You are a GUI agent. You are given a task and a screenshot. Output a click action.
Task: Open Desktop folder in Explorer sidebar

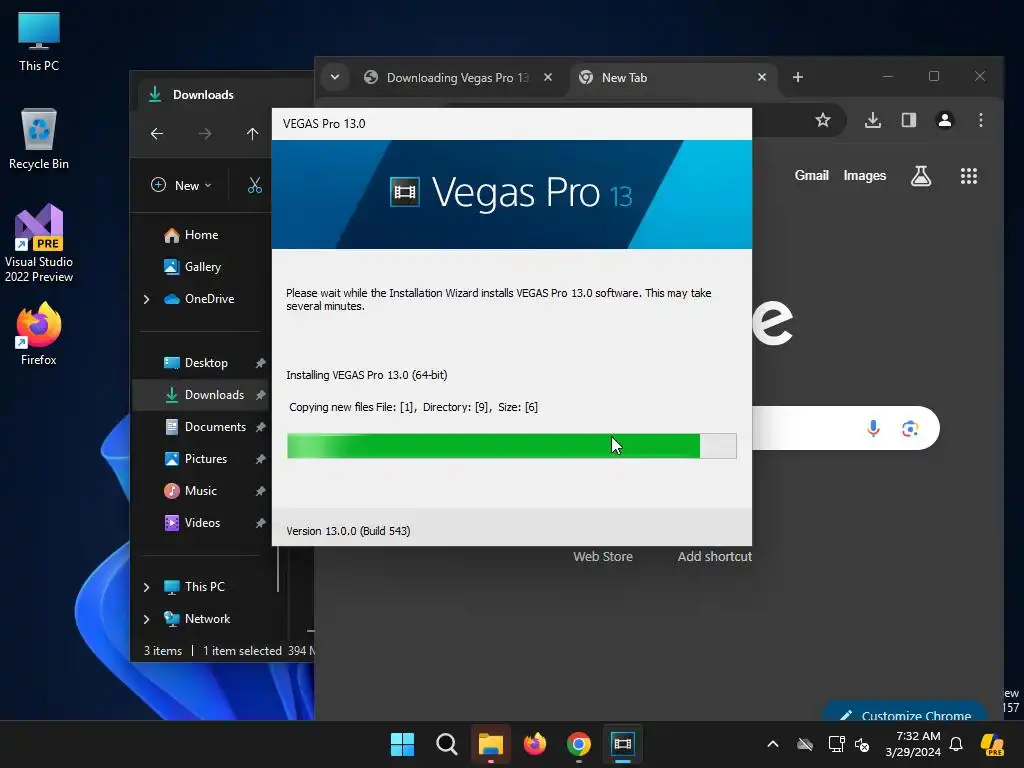[206, 363]
